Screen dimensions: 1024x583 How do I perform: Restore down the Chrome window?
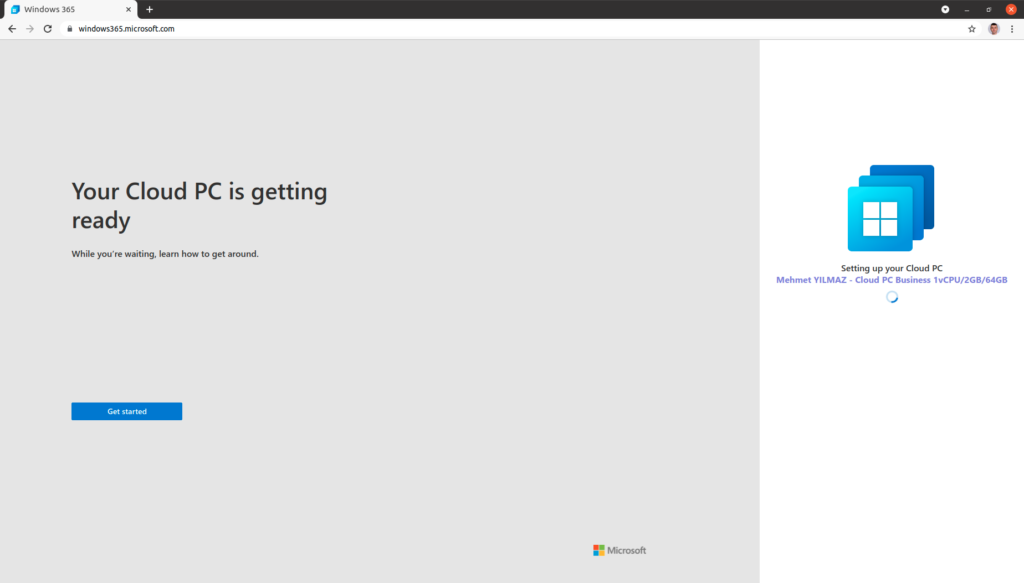click(x=989, y=9)
